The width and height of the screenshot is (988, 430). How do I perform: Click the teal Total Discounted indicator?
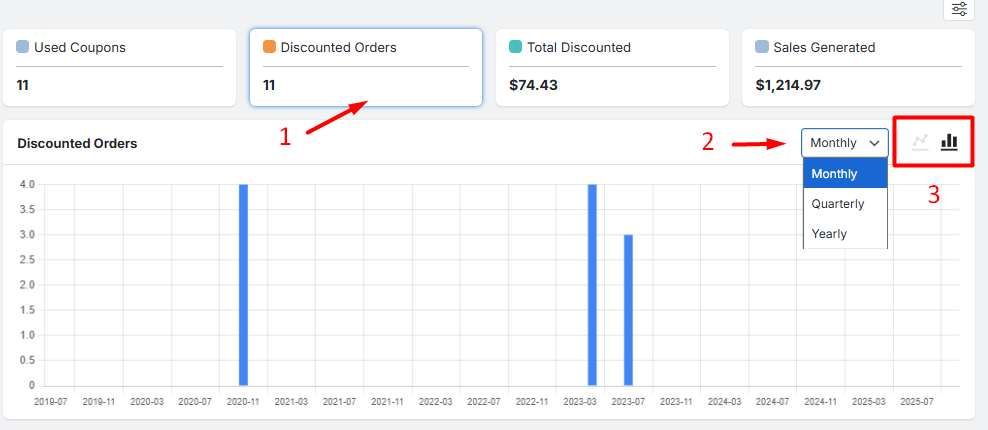coord(515,47)
